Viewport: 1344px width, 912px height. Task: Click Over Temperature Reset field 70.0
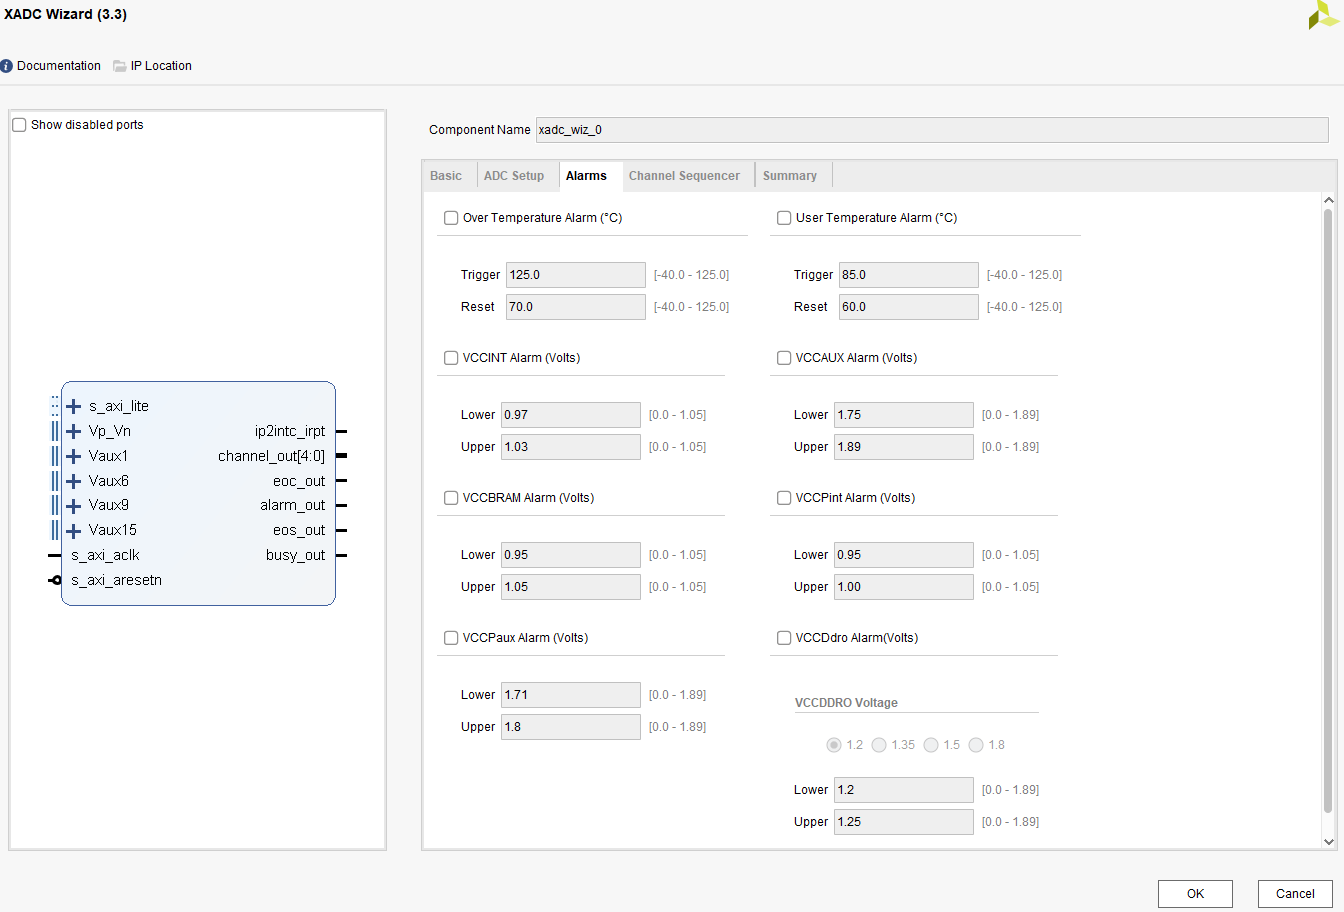point(576,307)
